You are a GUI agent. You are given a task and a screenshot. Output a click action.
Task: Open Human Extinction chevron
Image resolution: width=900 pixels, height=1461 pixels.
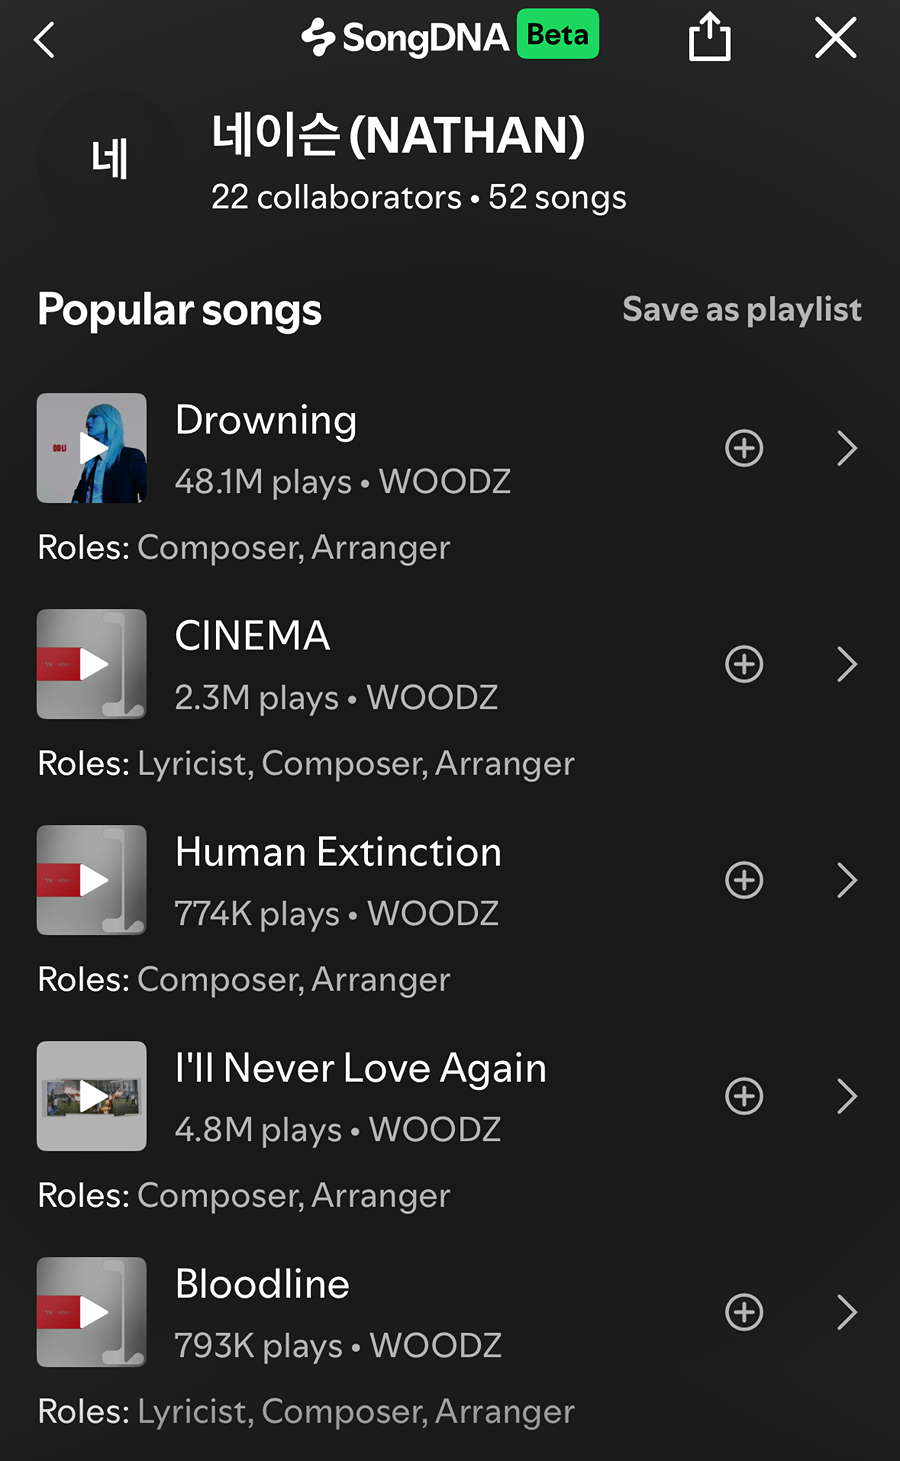tap(847, 880)
